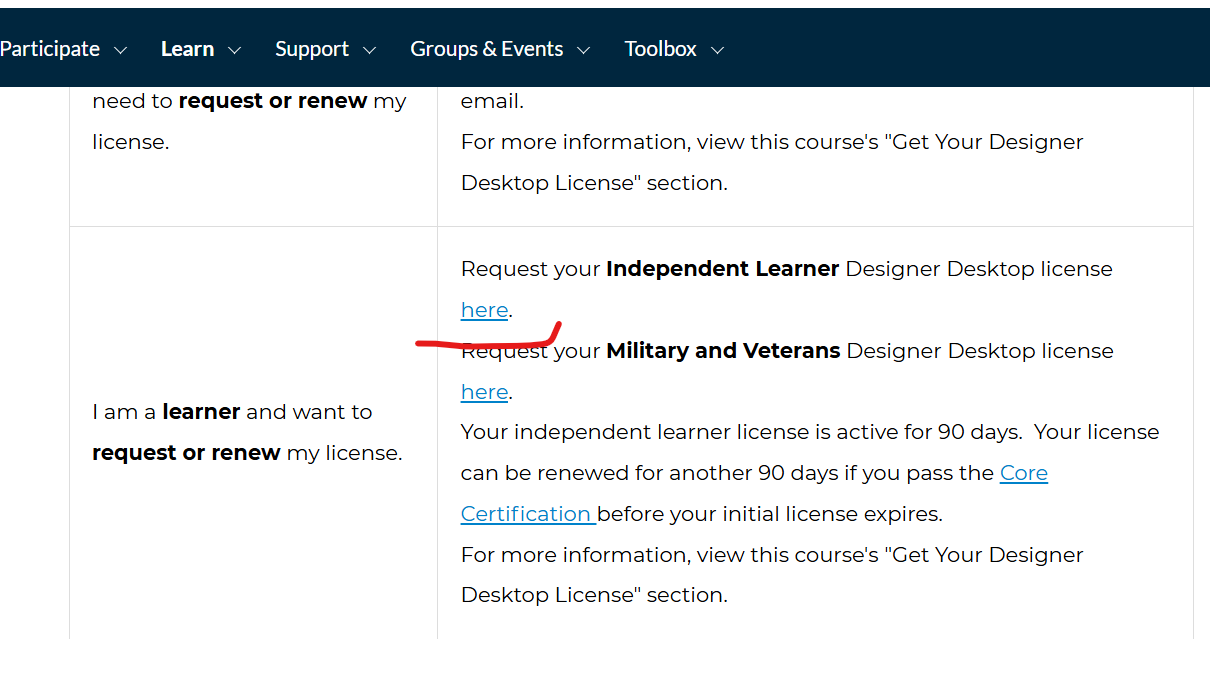Screen dimensions: 1210x682
Task: Follow the Military and Veterans "here" link
Action: click(484, 392)
